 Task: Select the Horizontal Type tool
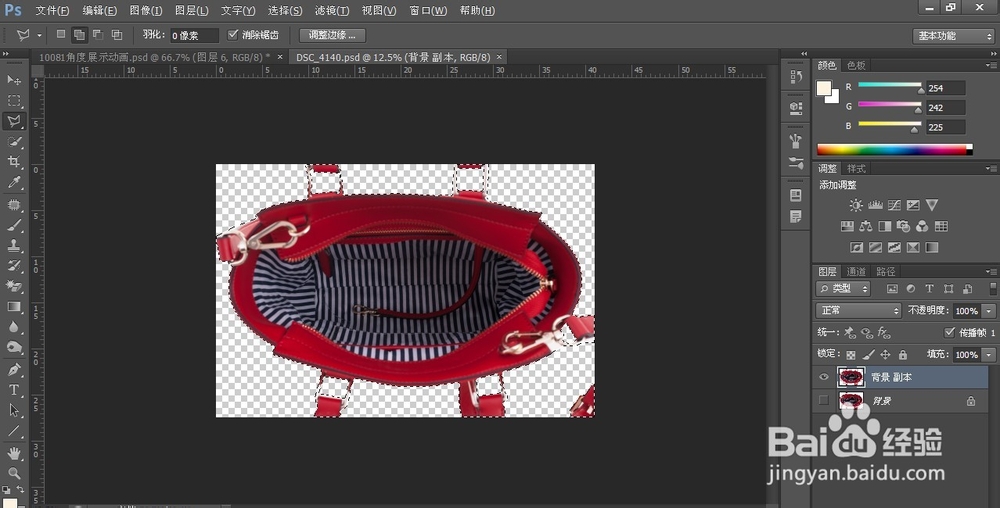[x=14, y=389]
